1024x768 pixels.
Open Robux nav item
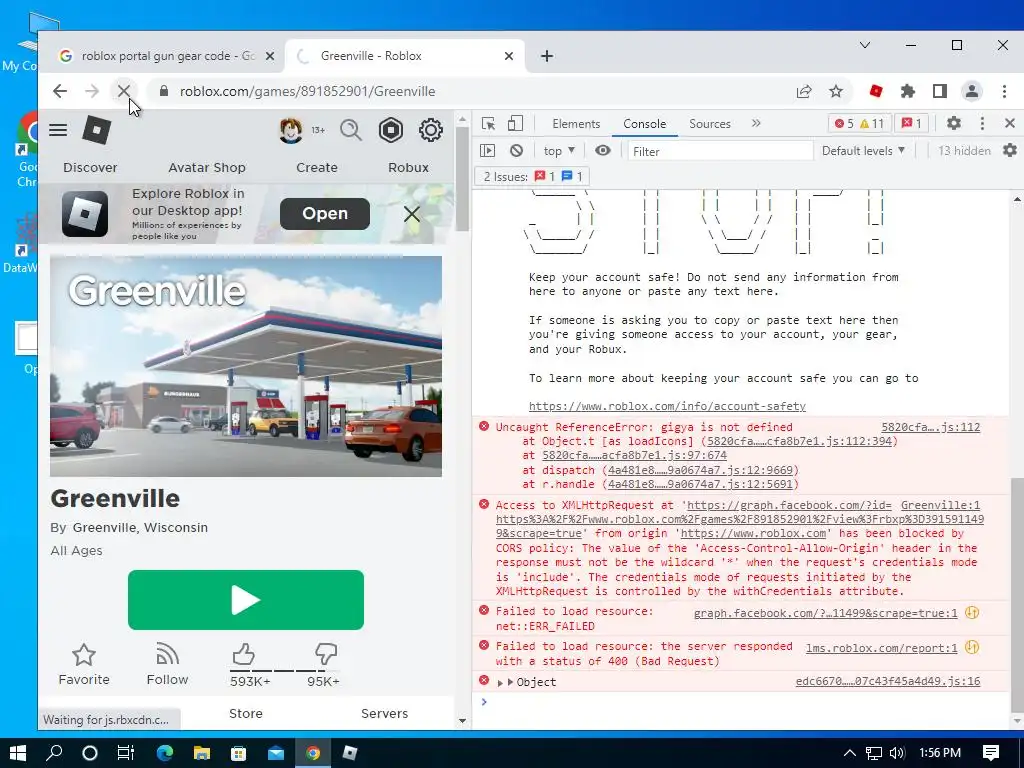click(x=408, y=167)
